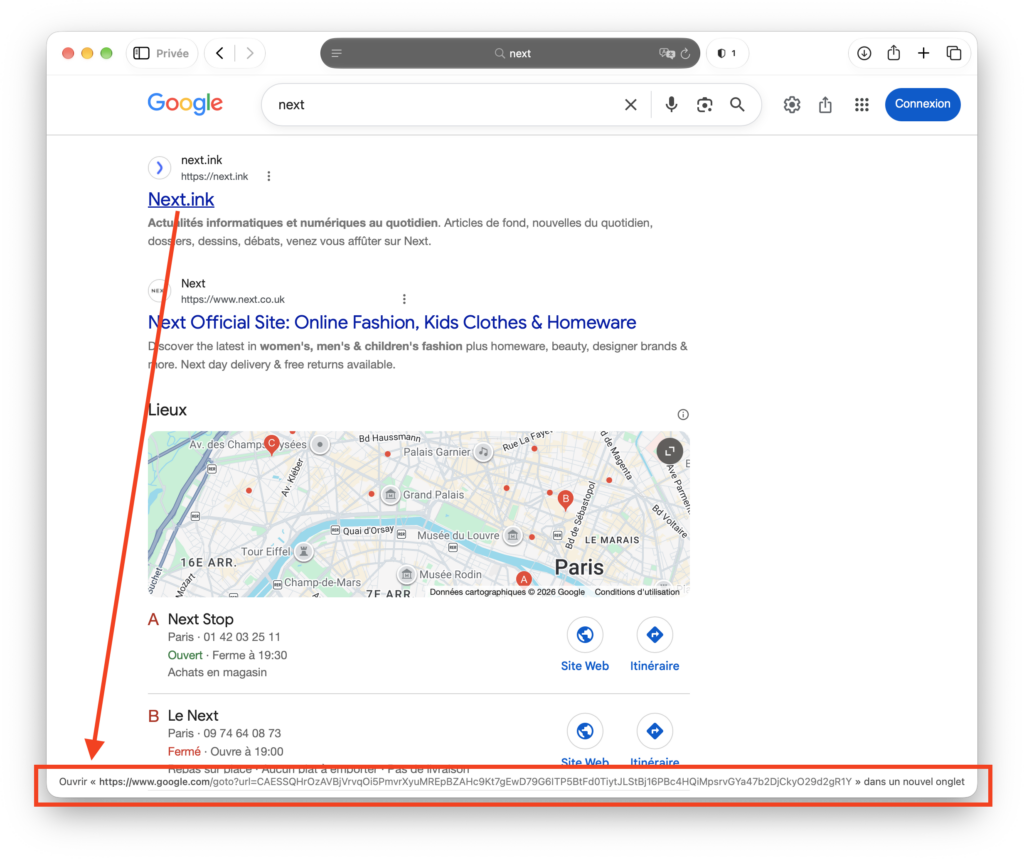The width and height of the screenshot is (1024, 859).
Task: Open Google apps grid
Action: (861, 105)
